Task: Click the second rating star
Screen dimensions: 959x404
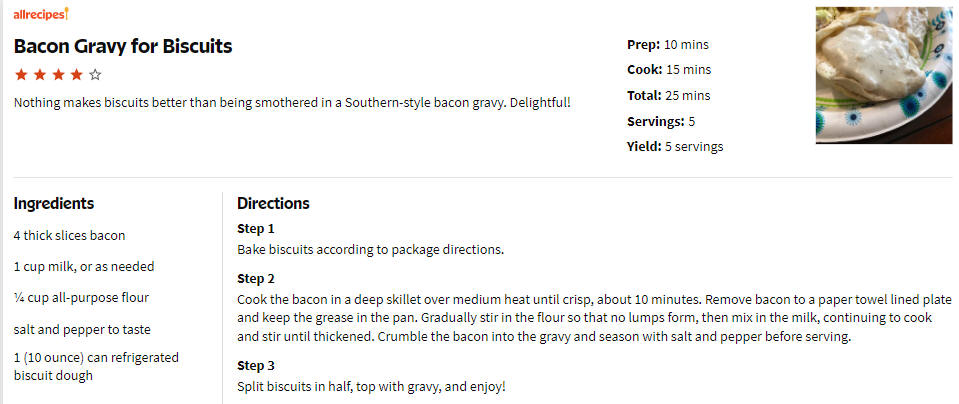Action: click(x=39, y=75)
